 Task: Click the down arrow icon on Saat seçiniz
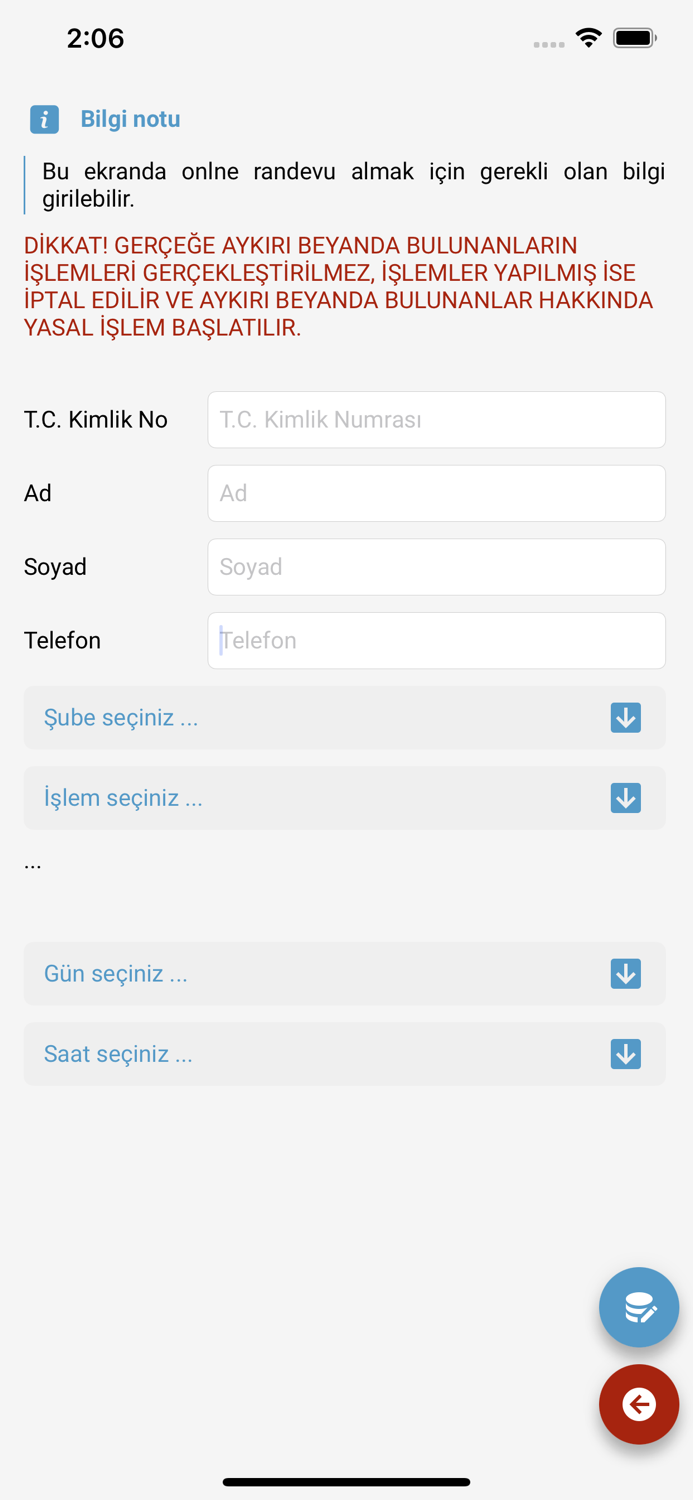tap(625, 1053)
